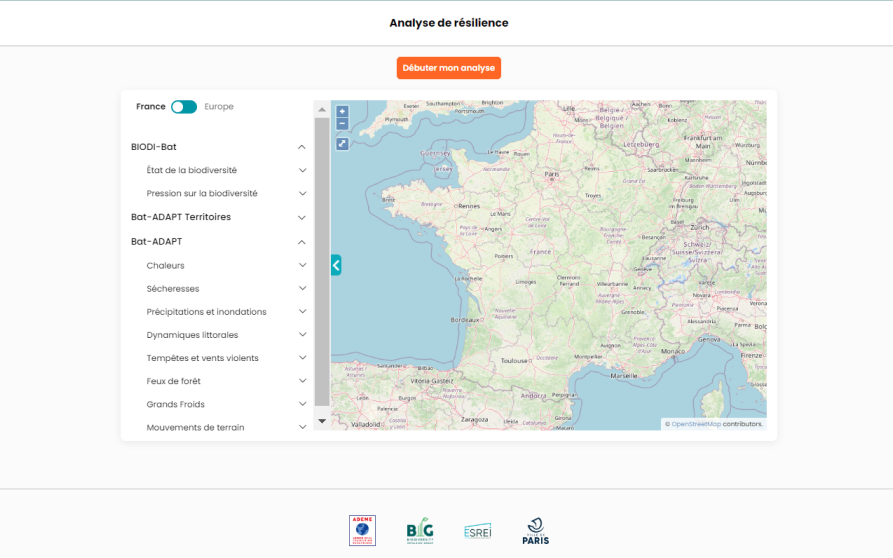Expand Mouvements de terrain chevron

(x=302, y=427)
